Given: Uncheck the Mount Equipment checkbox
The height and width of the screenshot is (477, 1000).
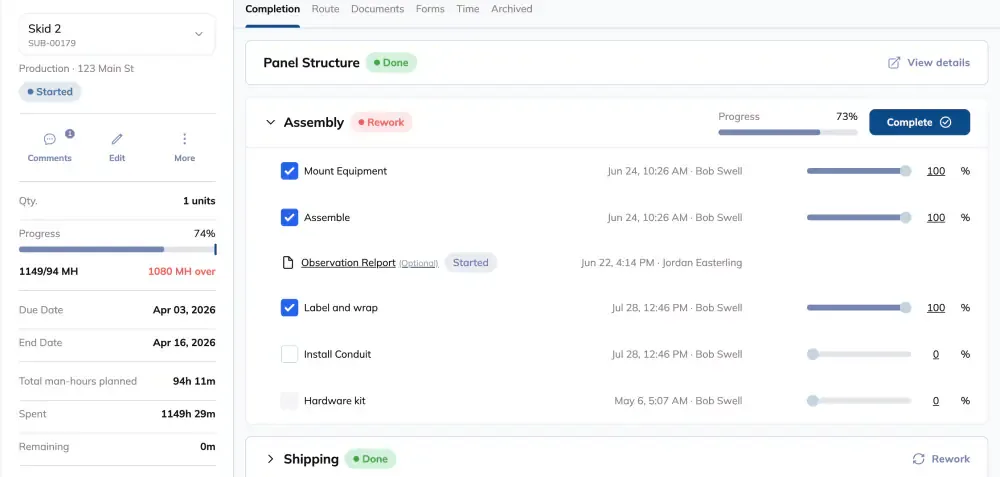Looking at the screenshot, I should point(290,171).
